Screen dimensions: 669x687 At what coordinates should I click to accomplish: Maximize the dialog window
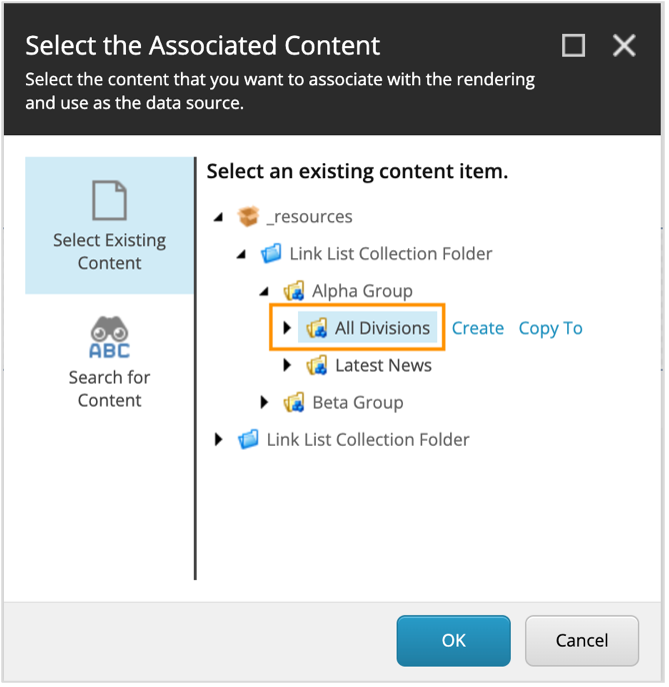574,45
